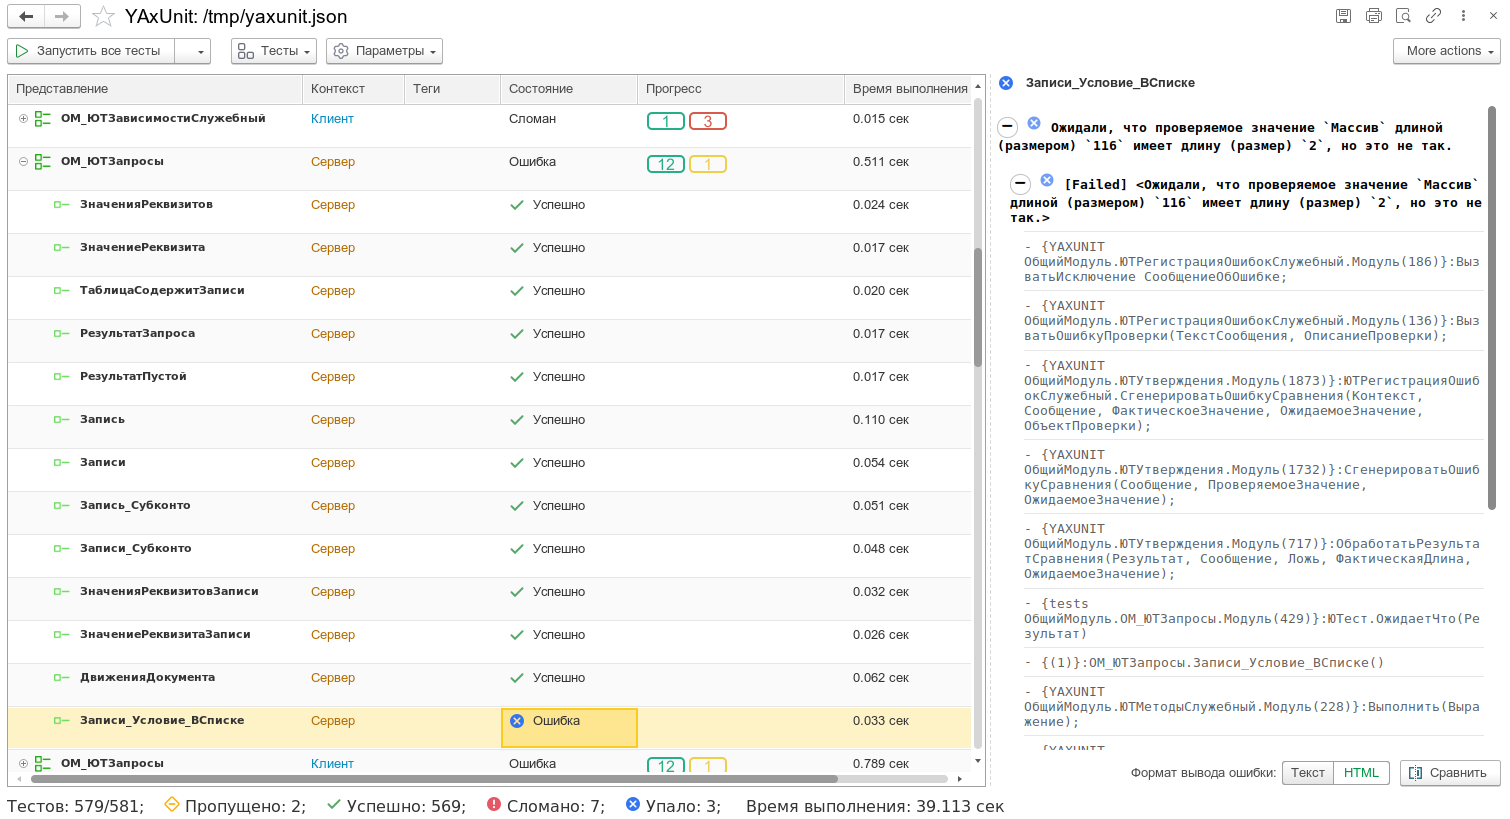The image size is (1510, 819).
Task: Select the Записи_Условие_ВСписке test row
Action: pyautogui.click(x=489, y=728)
